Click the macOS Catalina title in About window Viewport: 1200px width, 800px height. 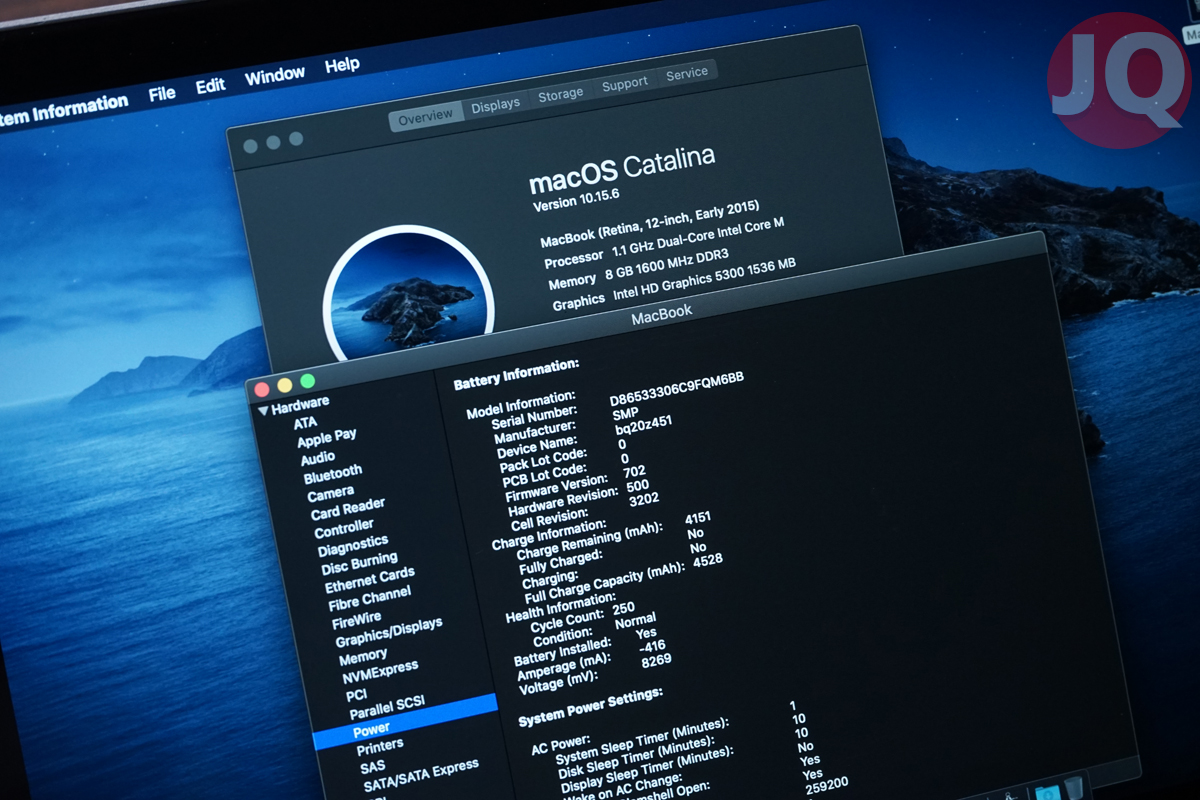click(x=622, y=171)
